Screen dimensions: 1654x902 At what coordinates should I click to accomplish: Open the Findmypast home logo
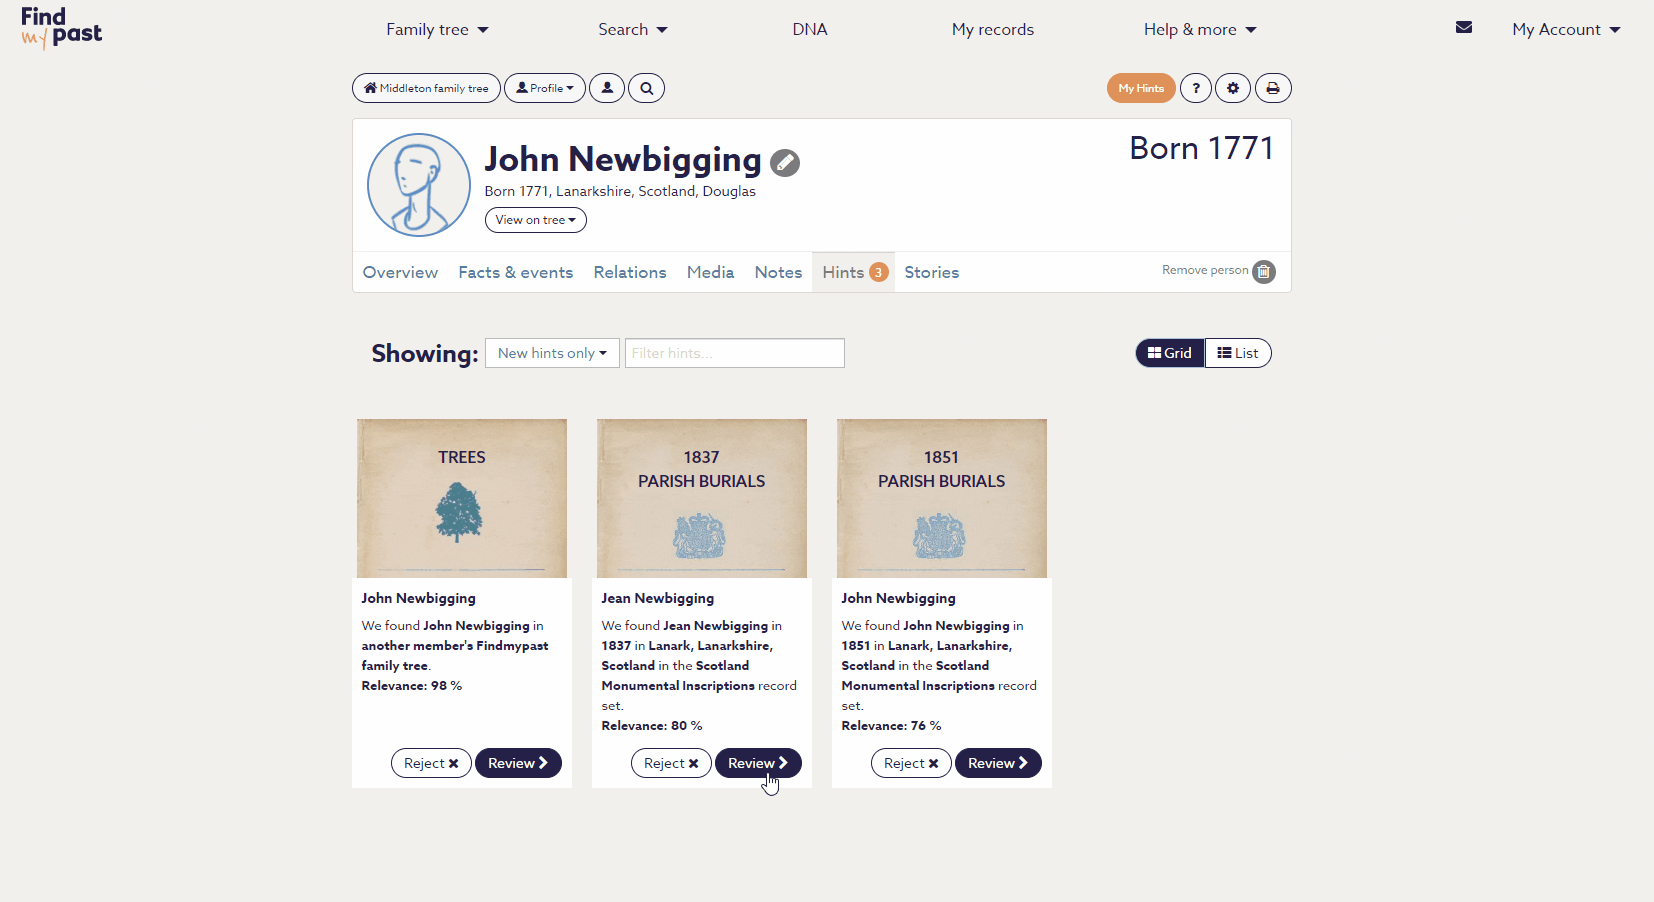click(x=61, y=28)
